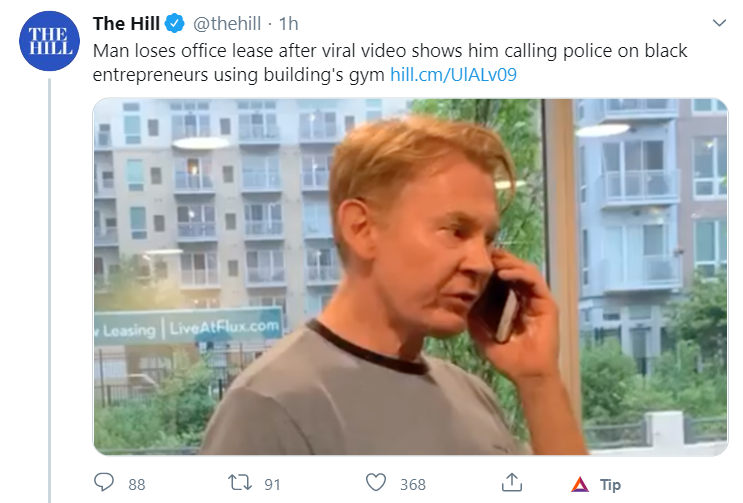Open the 1h tweet timestamp
Image resolution: width=743 pixels, height=503 pixels.
[x=288, y=24]
